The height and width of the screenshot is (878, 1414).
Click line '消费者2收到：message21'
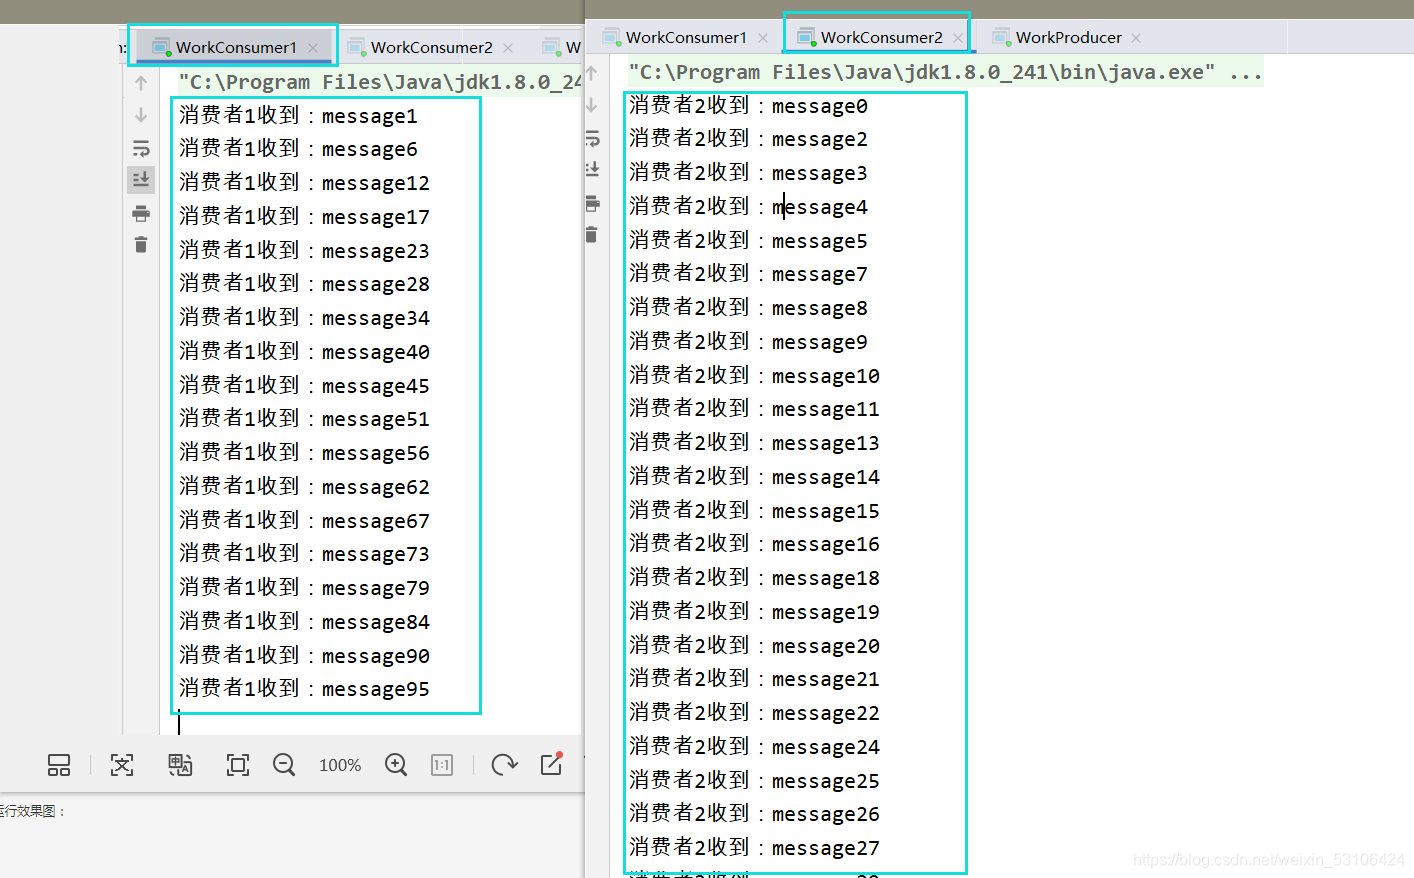pos(754,679)
